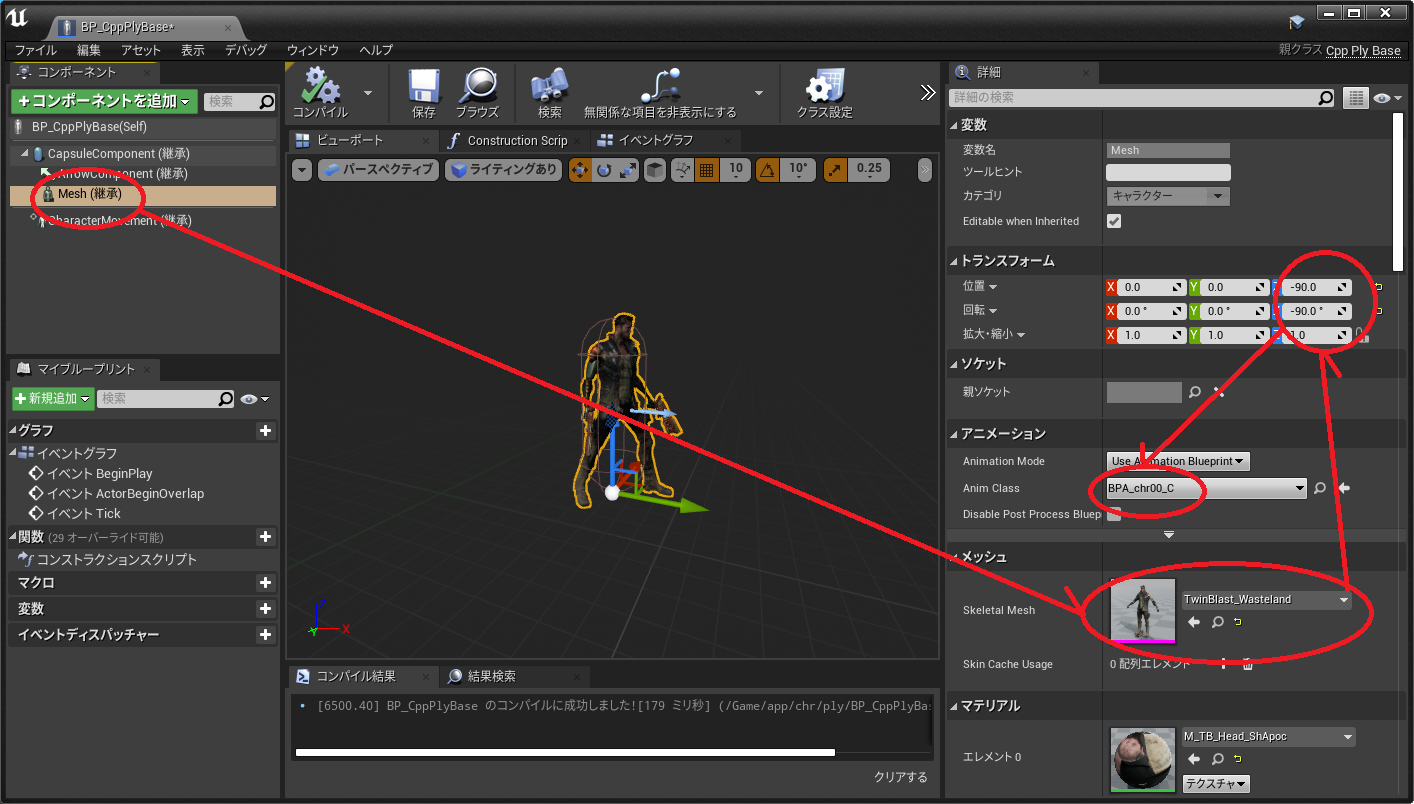Open details property matrix grid icon
Viewport: 1414px width, 804px height.
tap(1355, 98)
